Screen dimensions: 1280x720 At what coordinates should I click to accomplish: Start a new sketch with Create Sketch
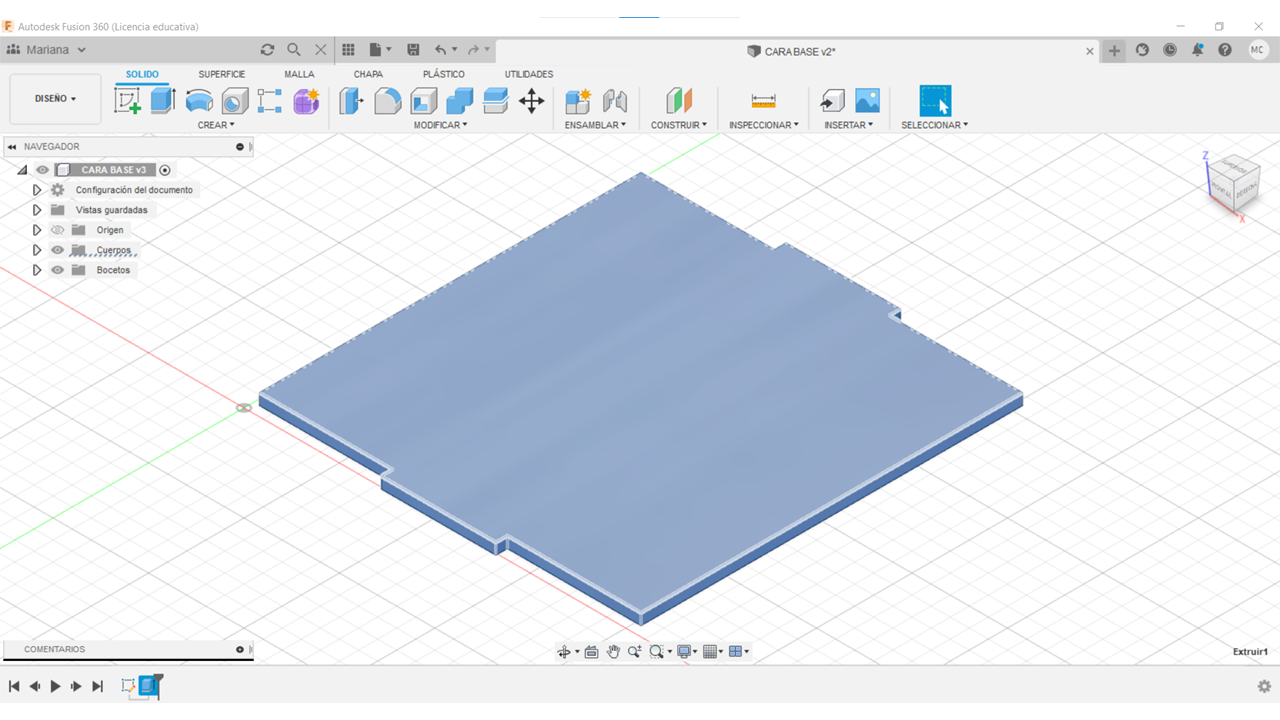[x=127, y=100]
